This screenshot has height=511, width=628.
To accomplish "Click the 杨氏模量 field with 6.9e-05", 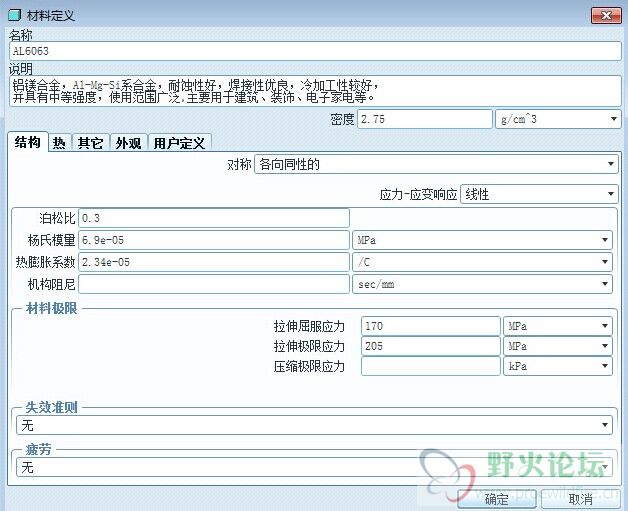I will [x=214, y=240].
